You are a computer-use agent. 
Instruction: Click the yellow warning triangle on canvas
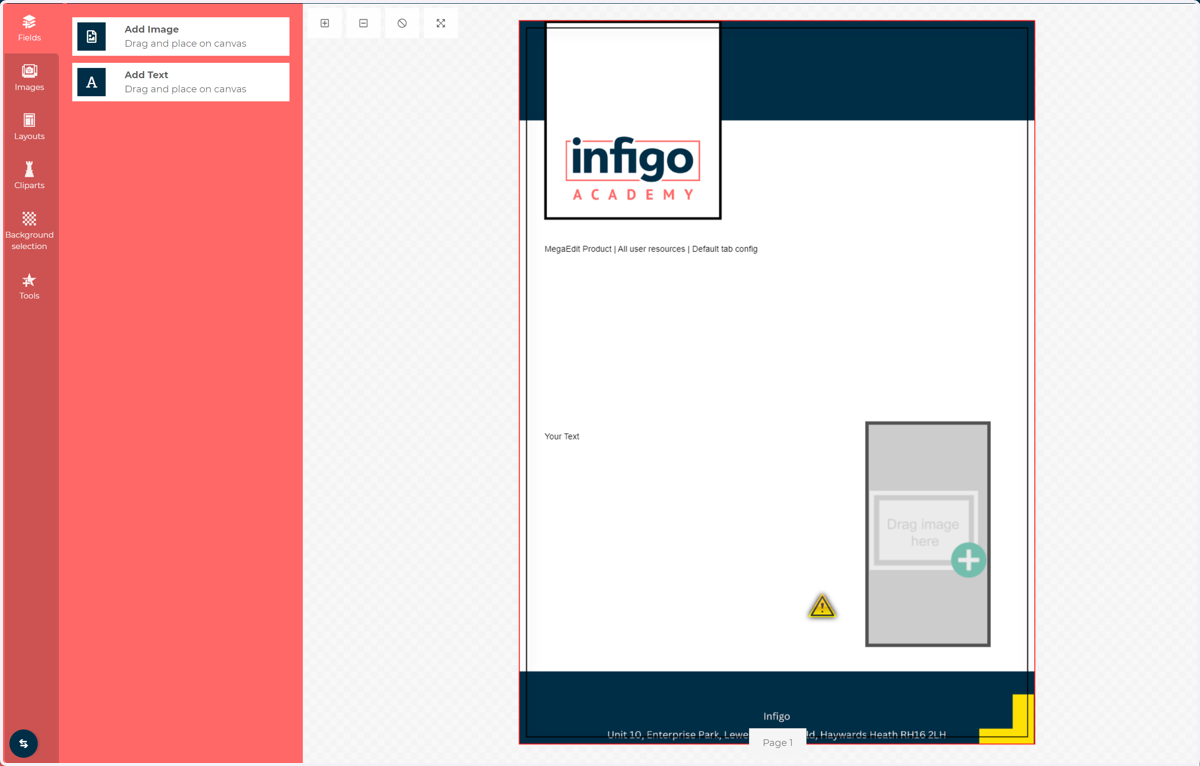[x=822, y=606]
